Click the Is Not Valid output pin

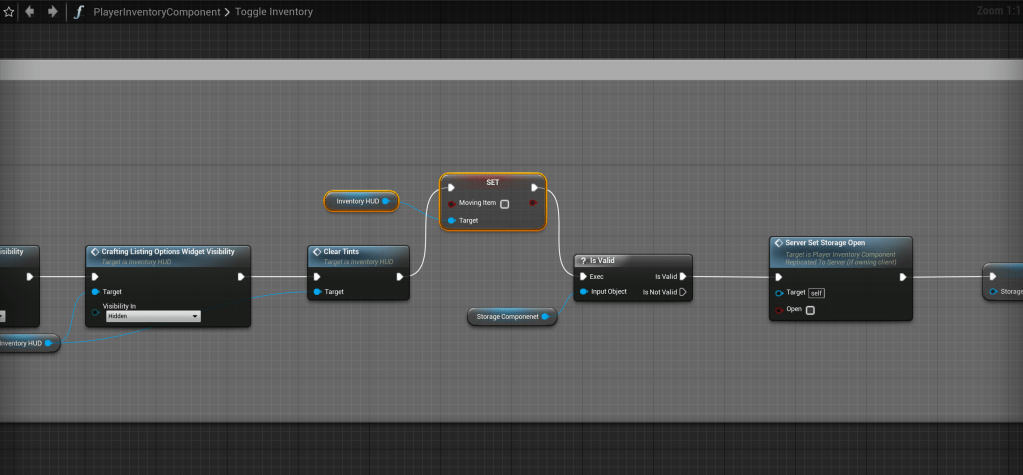[684, 292]
